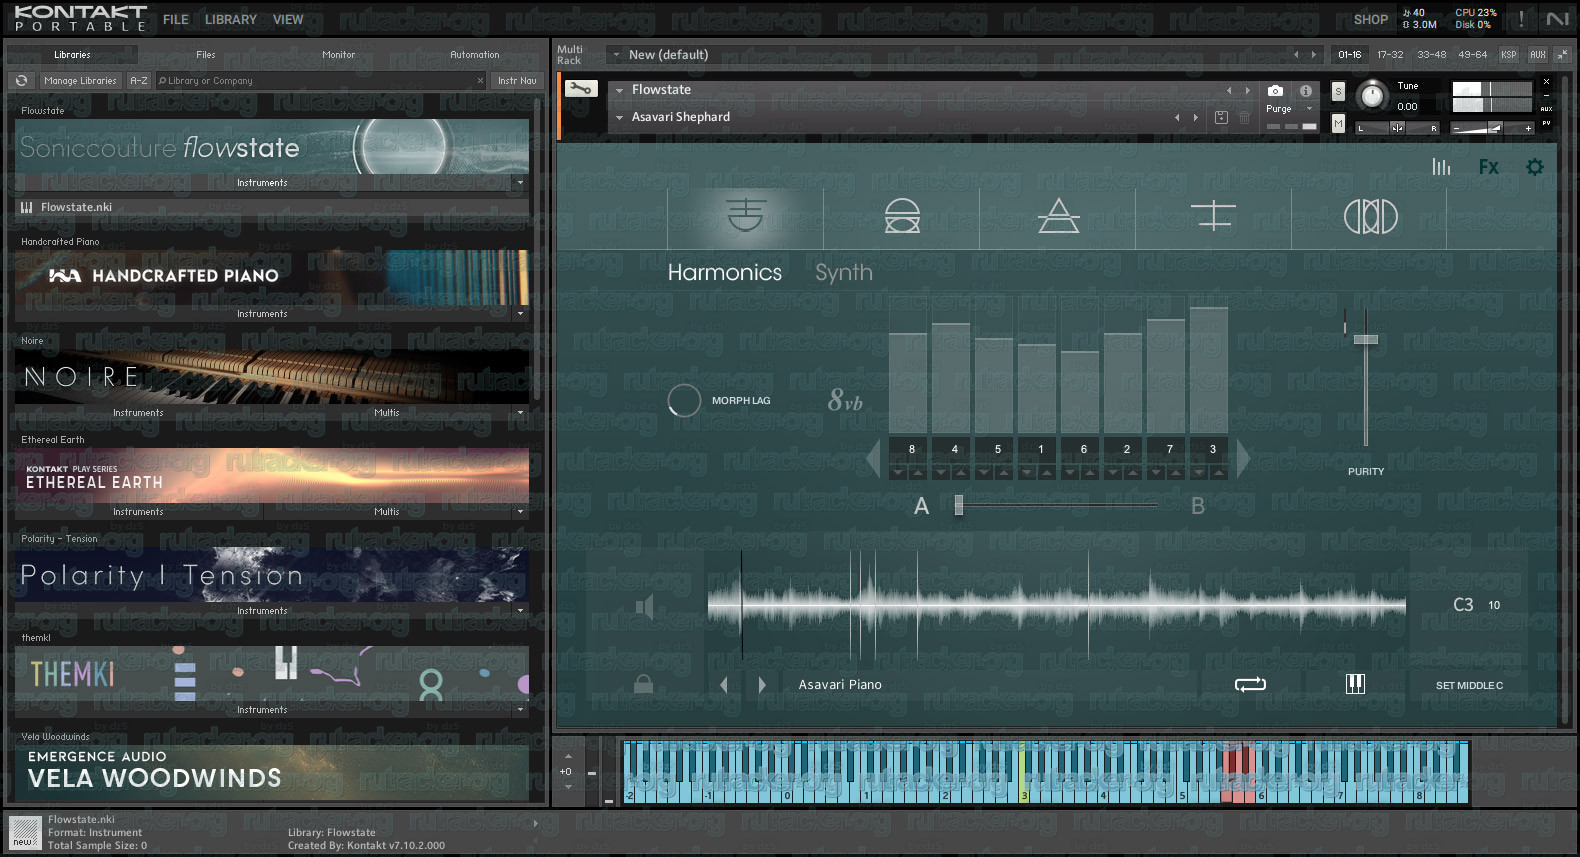This screenshot has height=857, width=1580.
Task: Toggle the A-Z library sorting
Action: pyautogui.click(x=139, y=81)
